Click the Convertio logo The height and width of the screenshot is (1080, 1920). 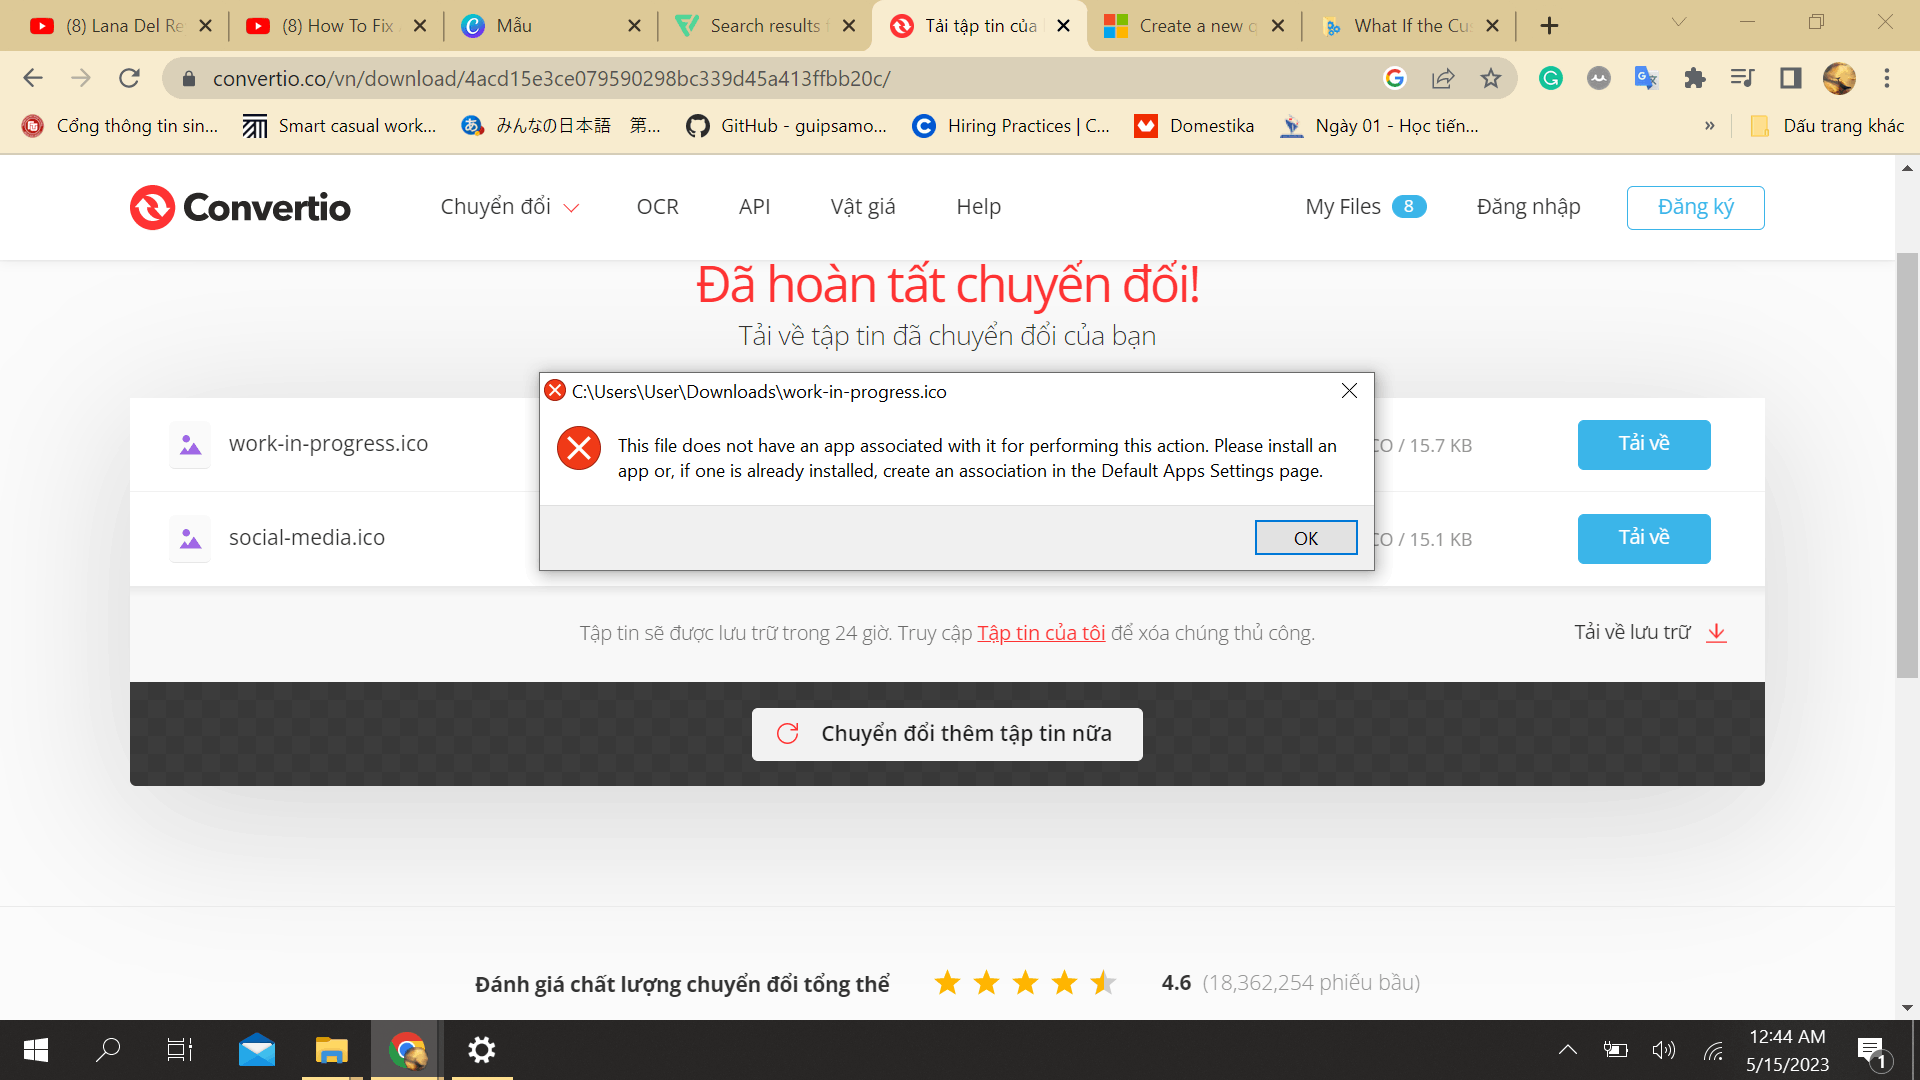(240, 207)
